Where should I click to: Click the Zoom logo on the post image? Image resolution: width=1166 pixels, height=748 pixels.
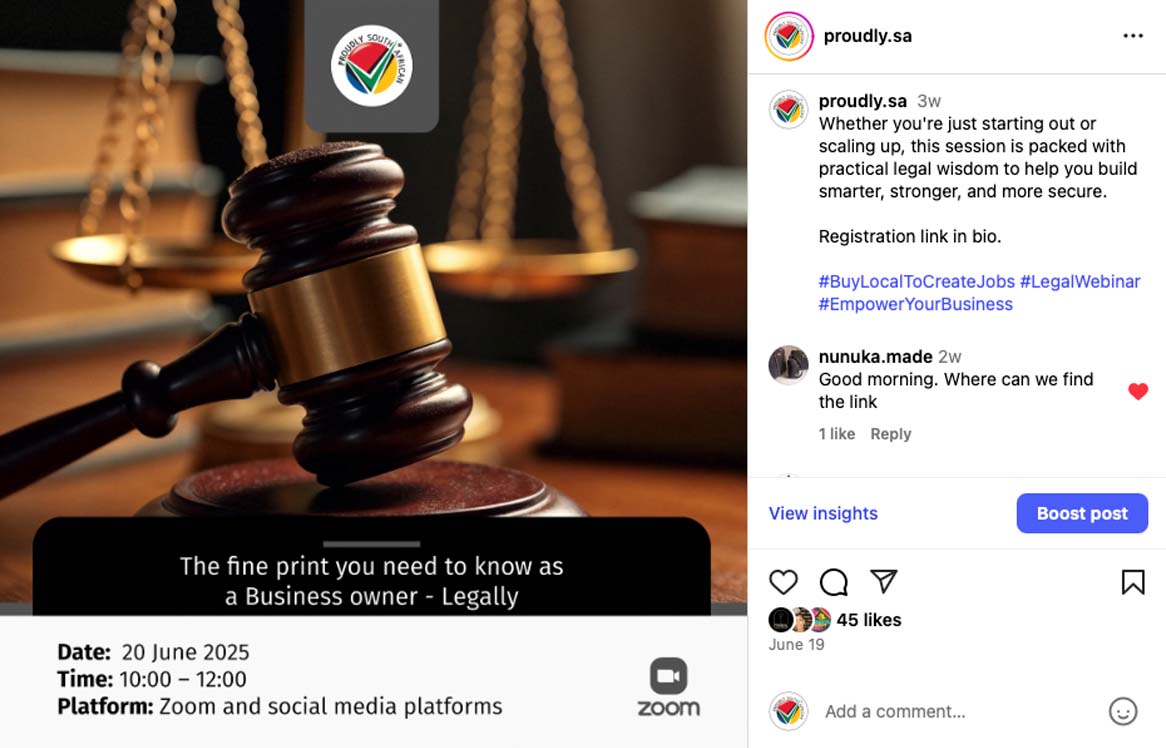[x=668, y=687]
